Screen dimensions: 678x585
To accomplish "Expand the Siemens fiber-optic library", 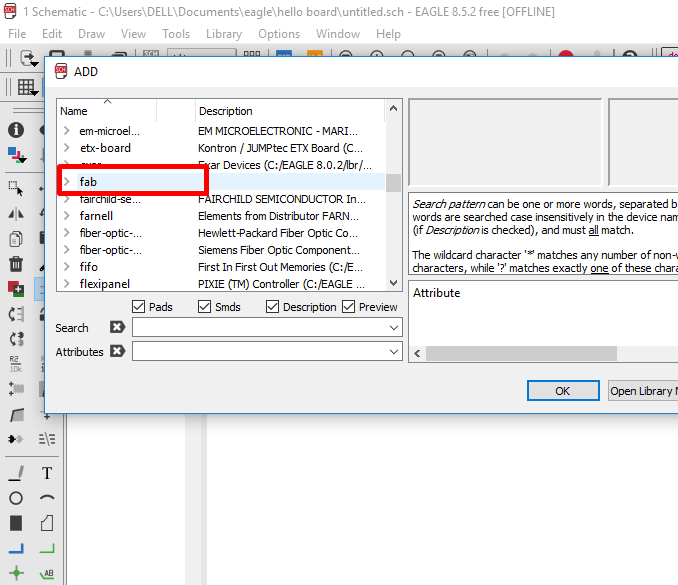I will [x=67, y=249].
